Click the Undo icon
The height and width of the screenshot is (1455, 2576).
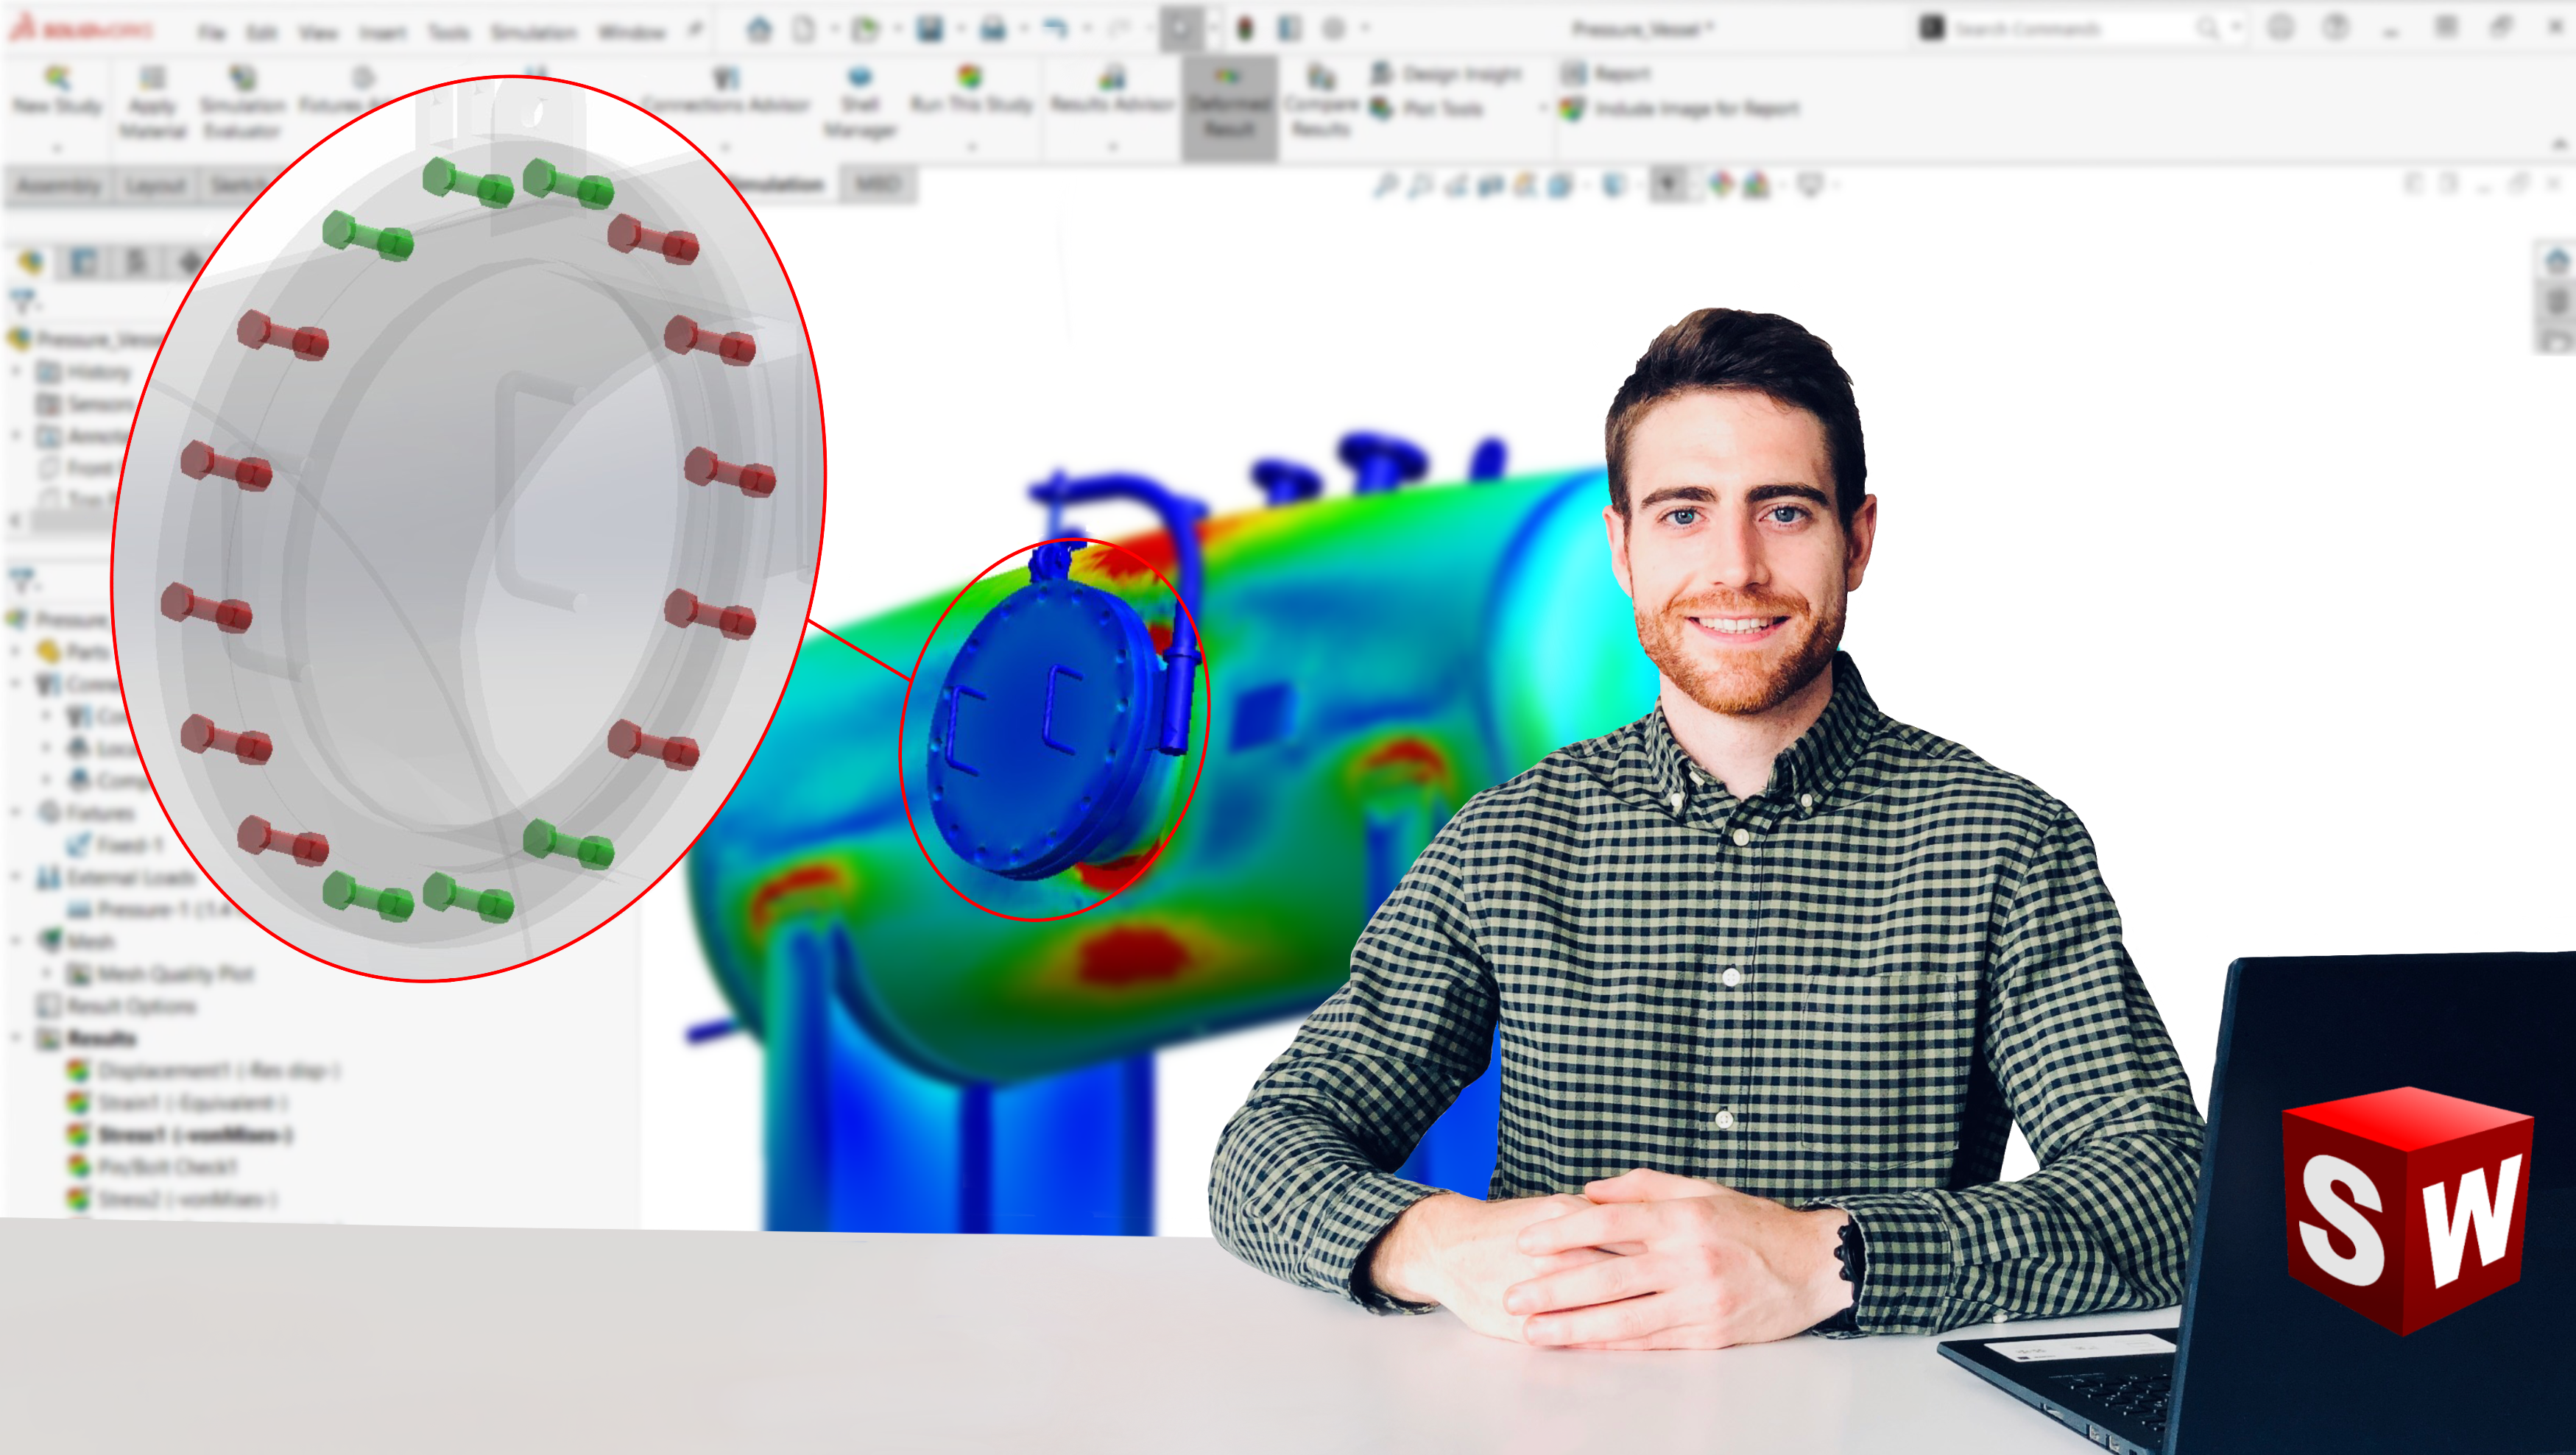coord(1056,29)
